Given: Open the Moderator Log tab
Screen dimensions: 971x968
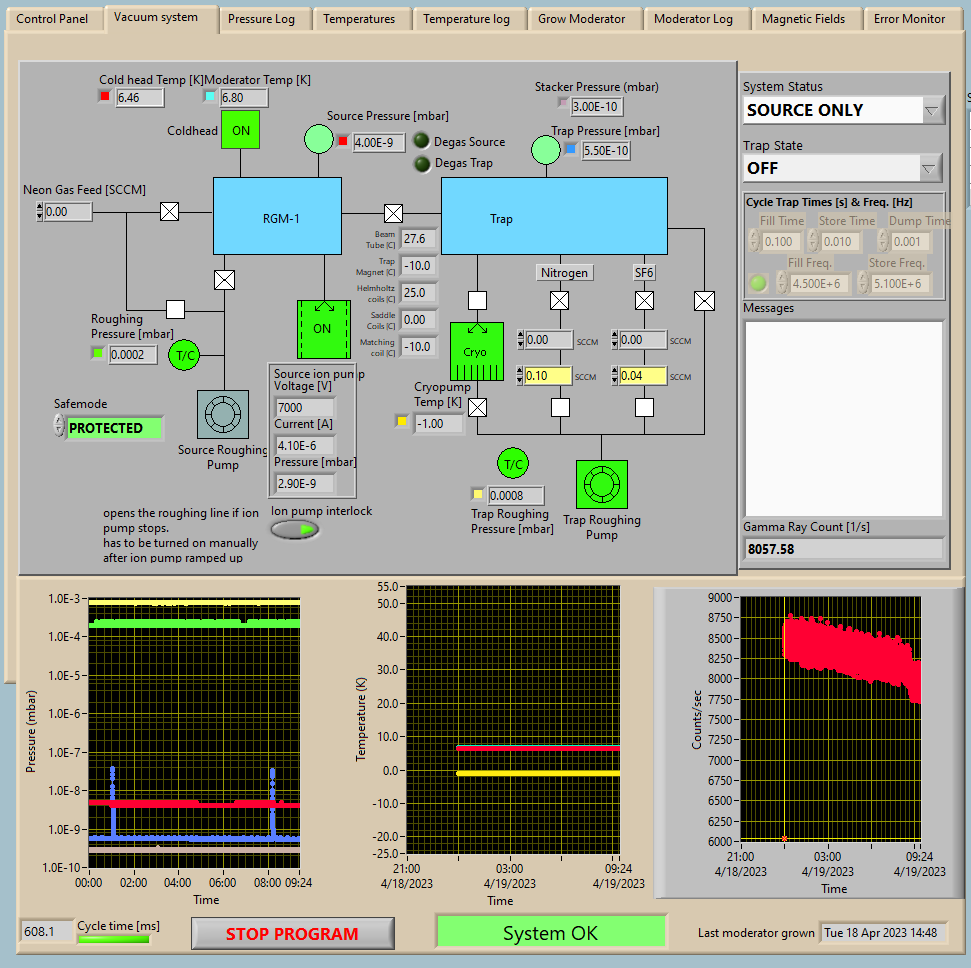Looking at the screenshot, I should coord(694,19).
